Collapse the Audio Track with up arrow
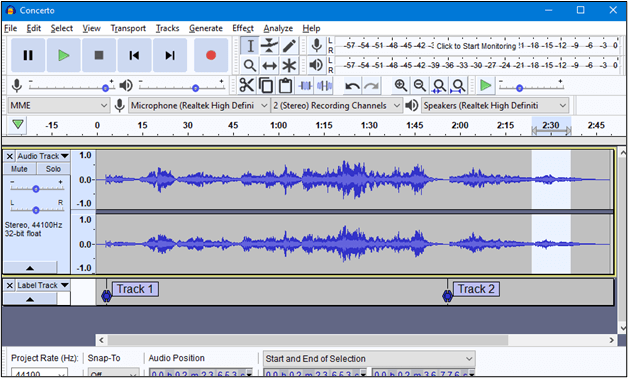 coord(30,267)
